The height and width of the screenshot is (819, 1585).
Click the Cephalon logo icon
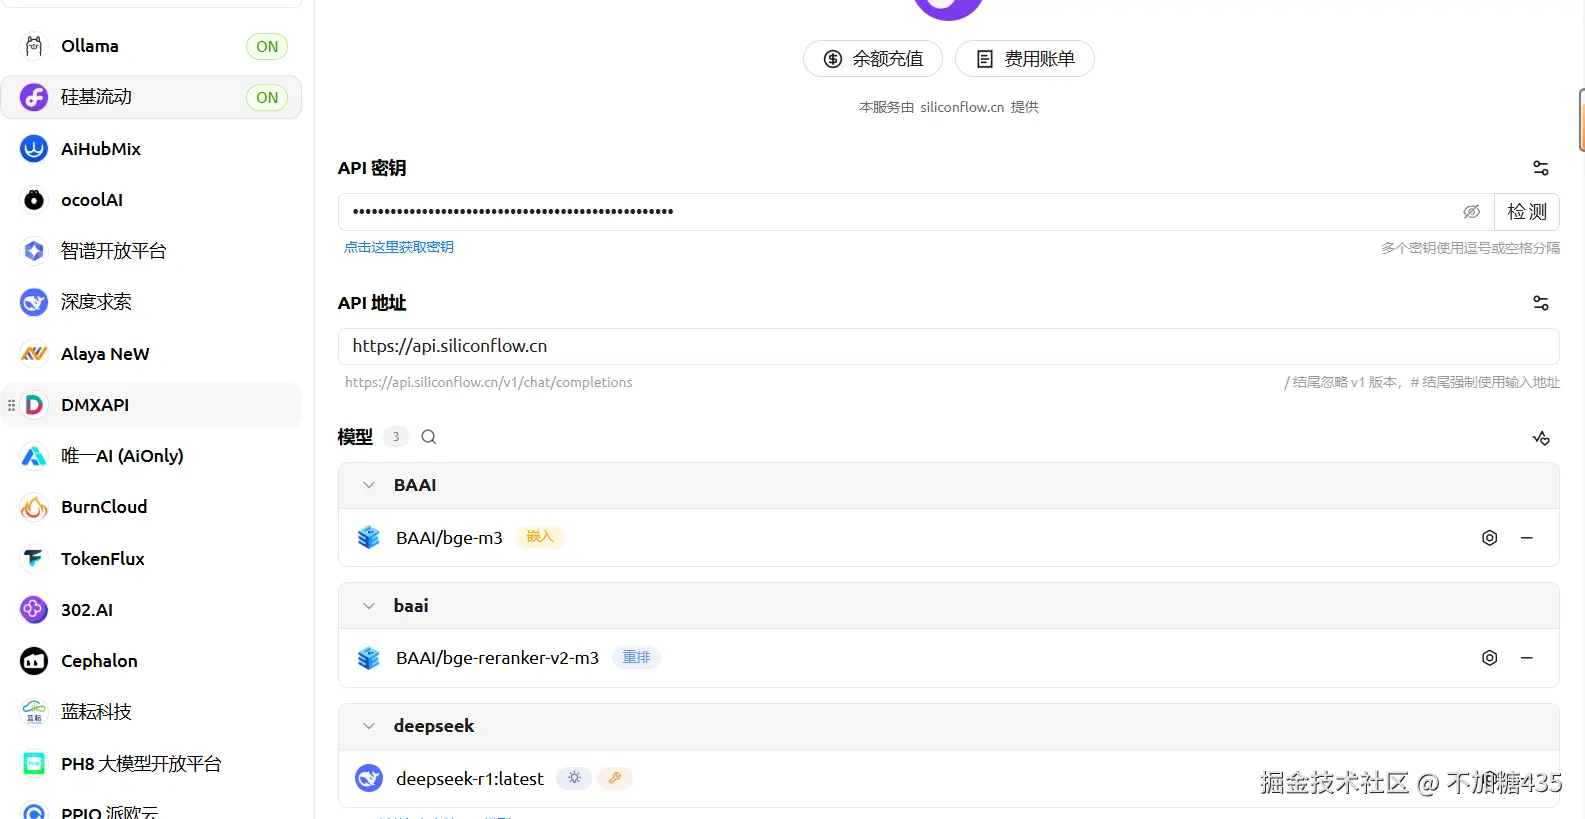point(34,661)
